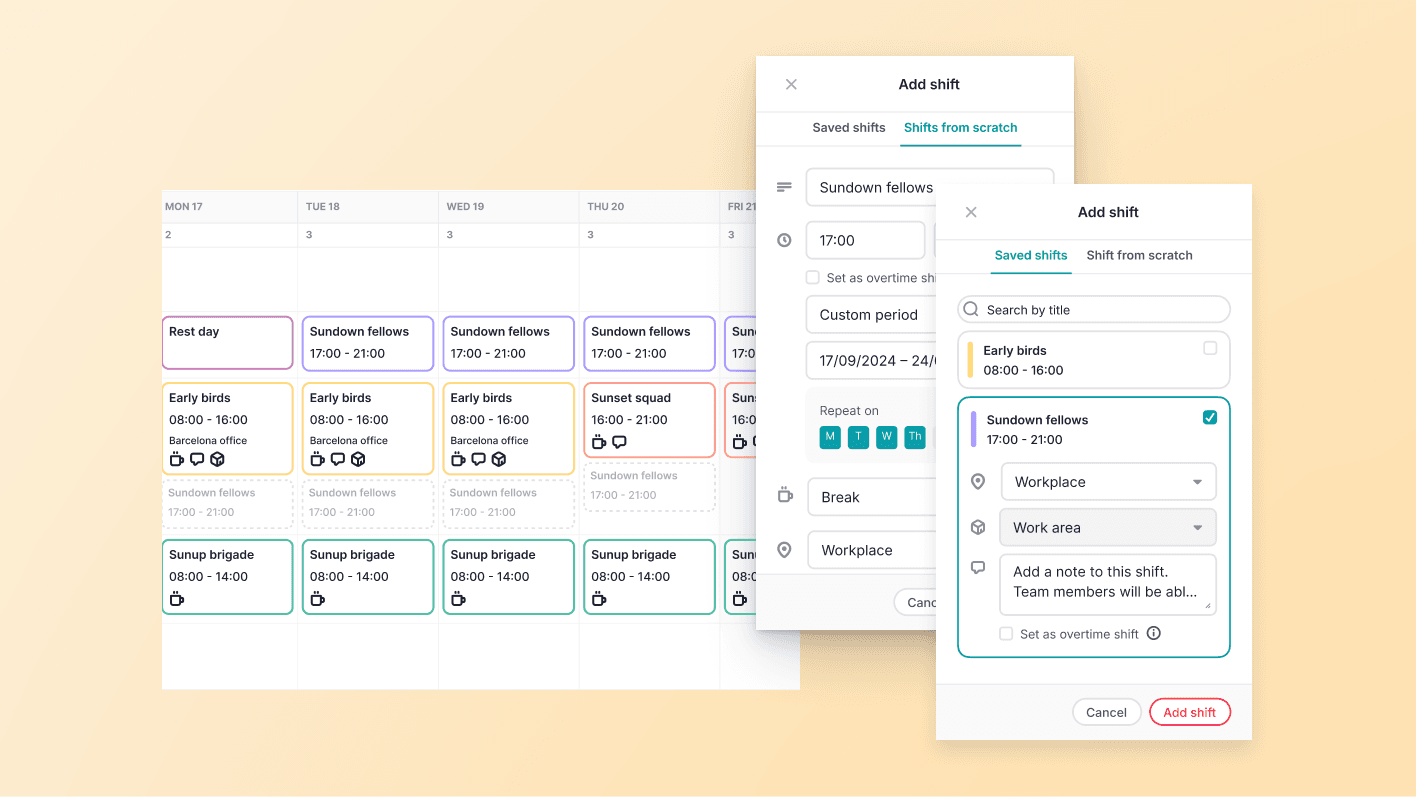Toggle the Thursday repeat day button
The image size is (1416, 797).
[914, 437]
